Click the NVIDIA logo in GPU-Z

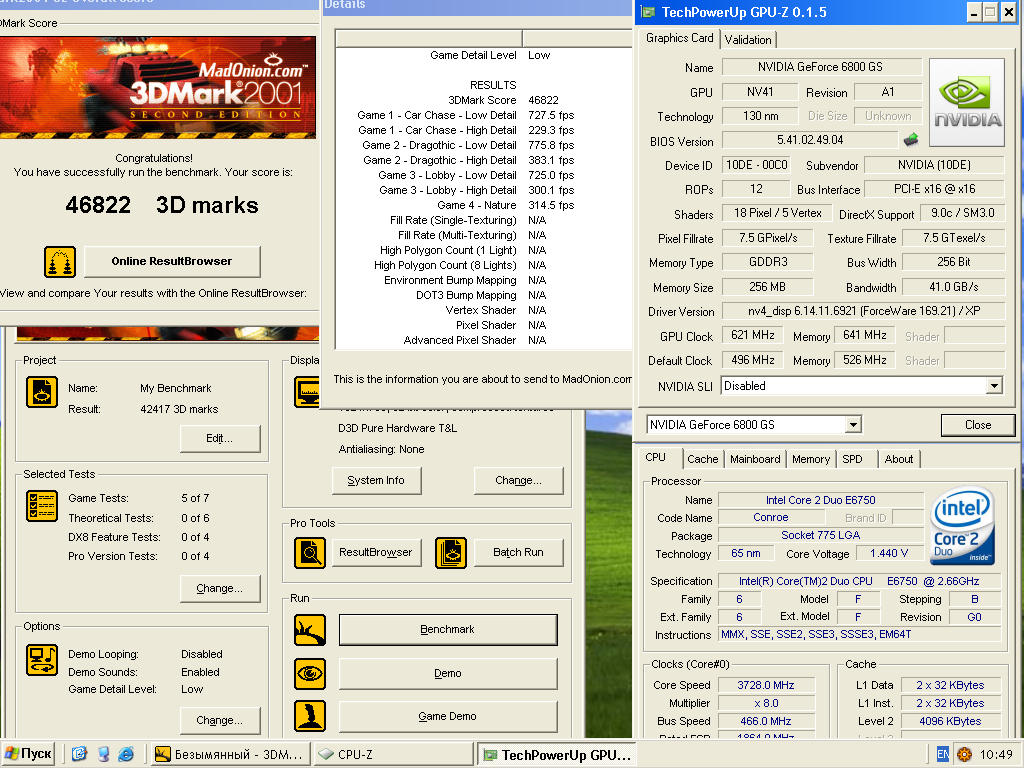click(x=967, y=103)
